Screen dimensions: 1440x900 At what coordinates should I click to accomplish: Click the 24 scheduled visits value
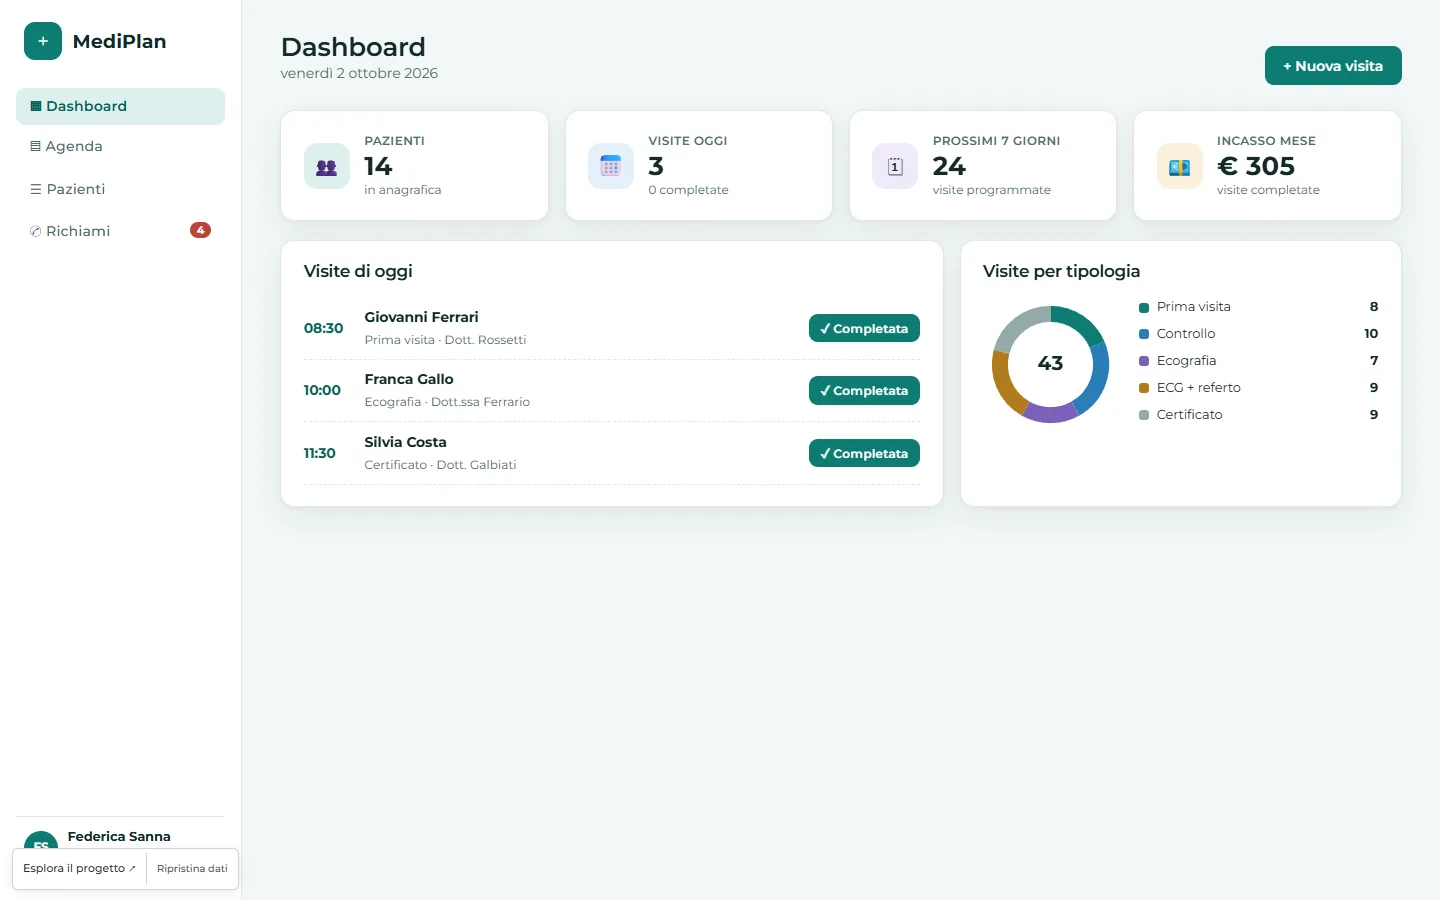coord(949,166)
